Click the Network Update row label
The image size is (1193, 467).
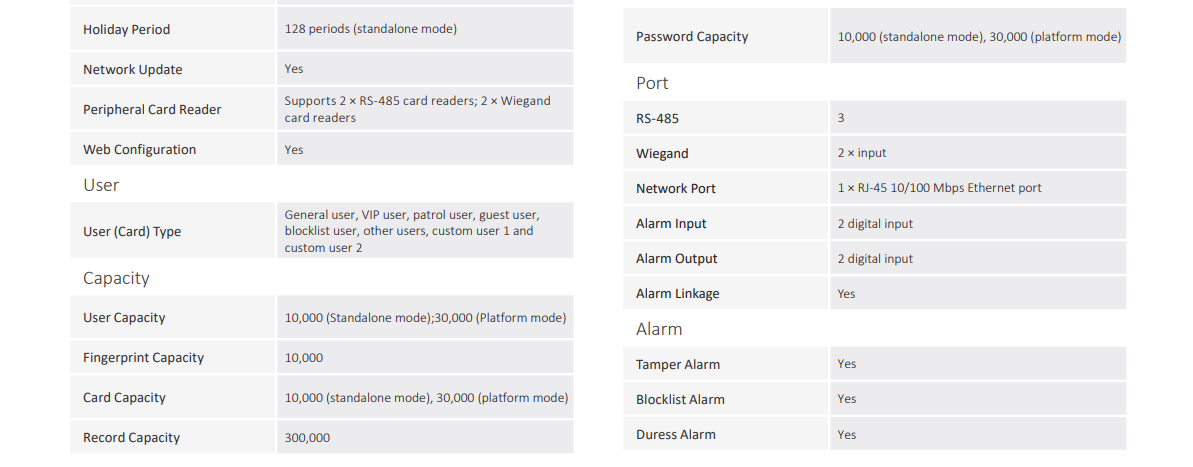coord(132,69)
